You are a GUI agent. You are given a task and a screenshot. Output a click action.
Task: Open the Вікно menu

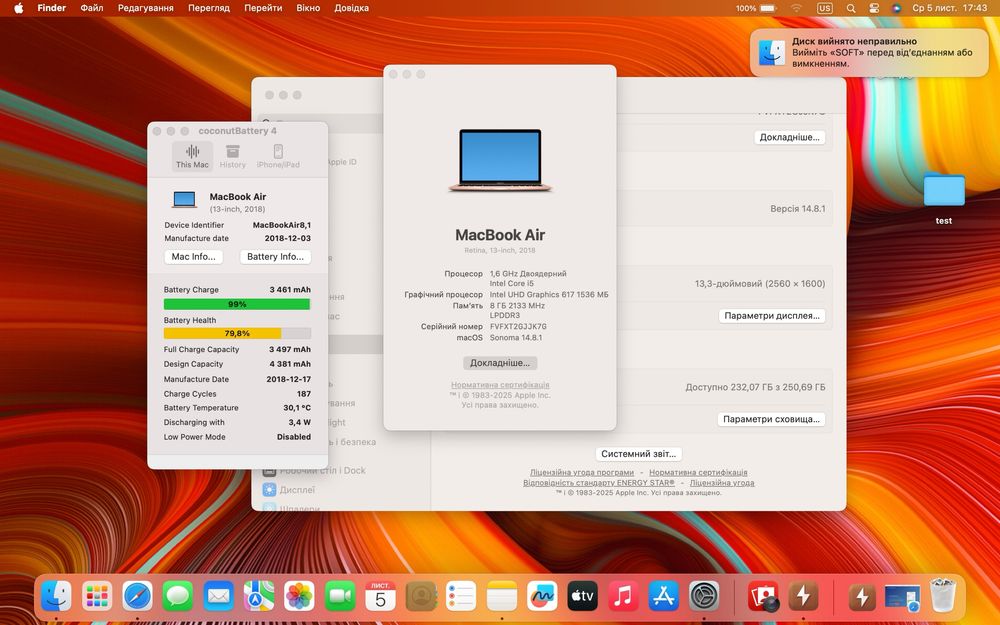click(308, 8)
